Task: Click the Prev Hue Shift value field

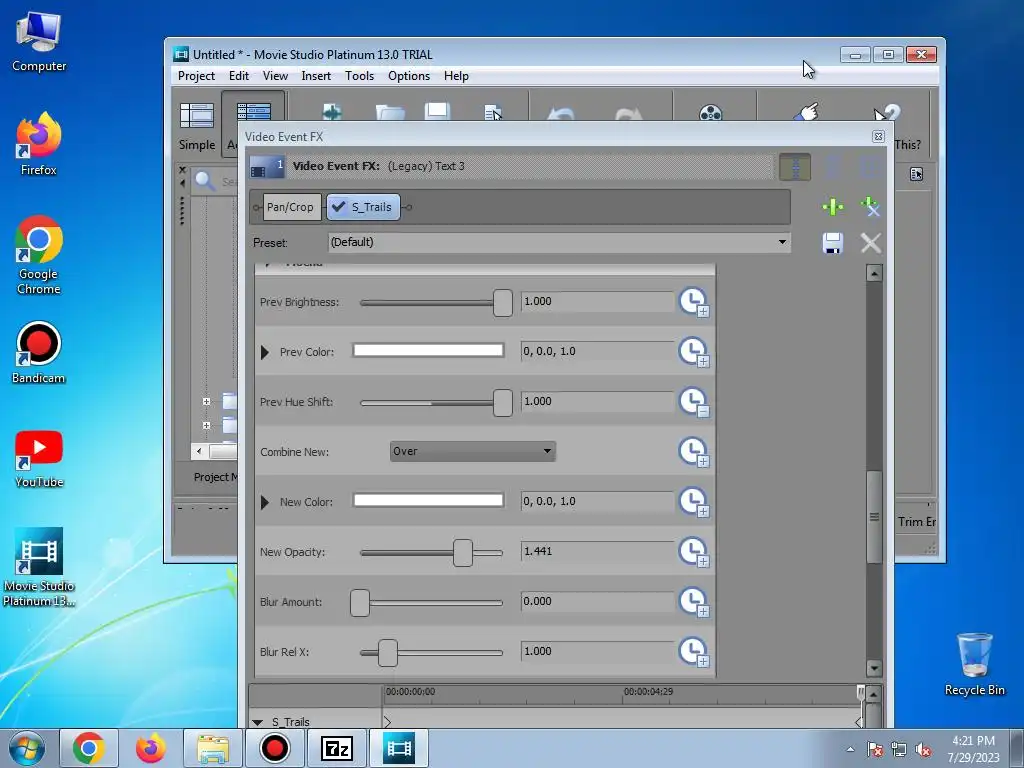Action: [x=597, y=402]
